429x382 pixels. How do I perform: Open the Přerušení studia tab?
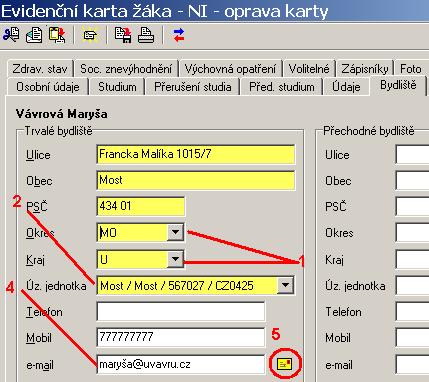point(193,87)
